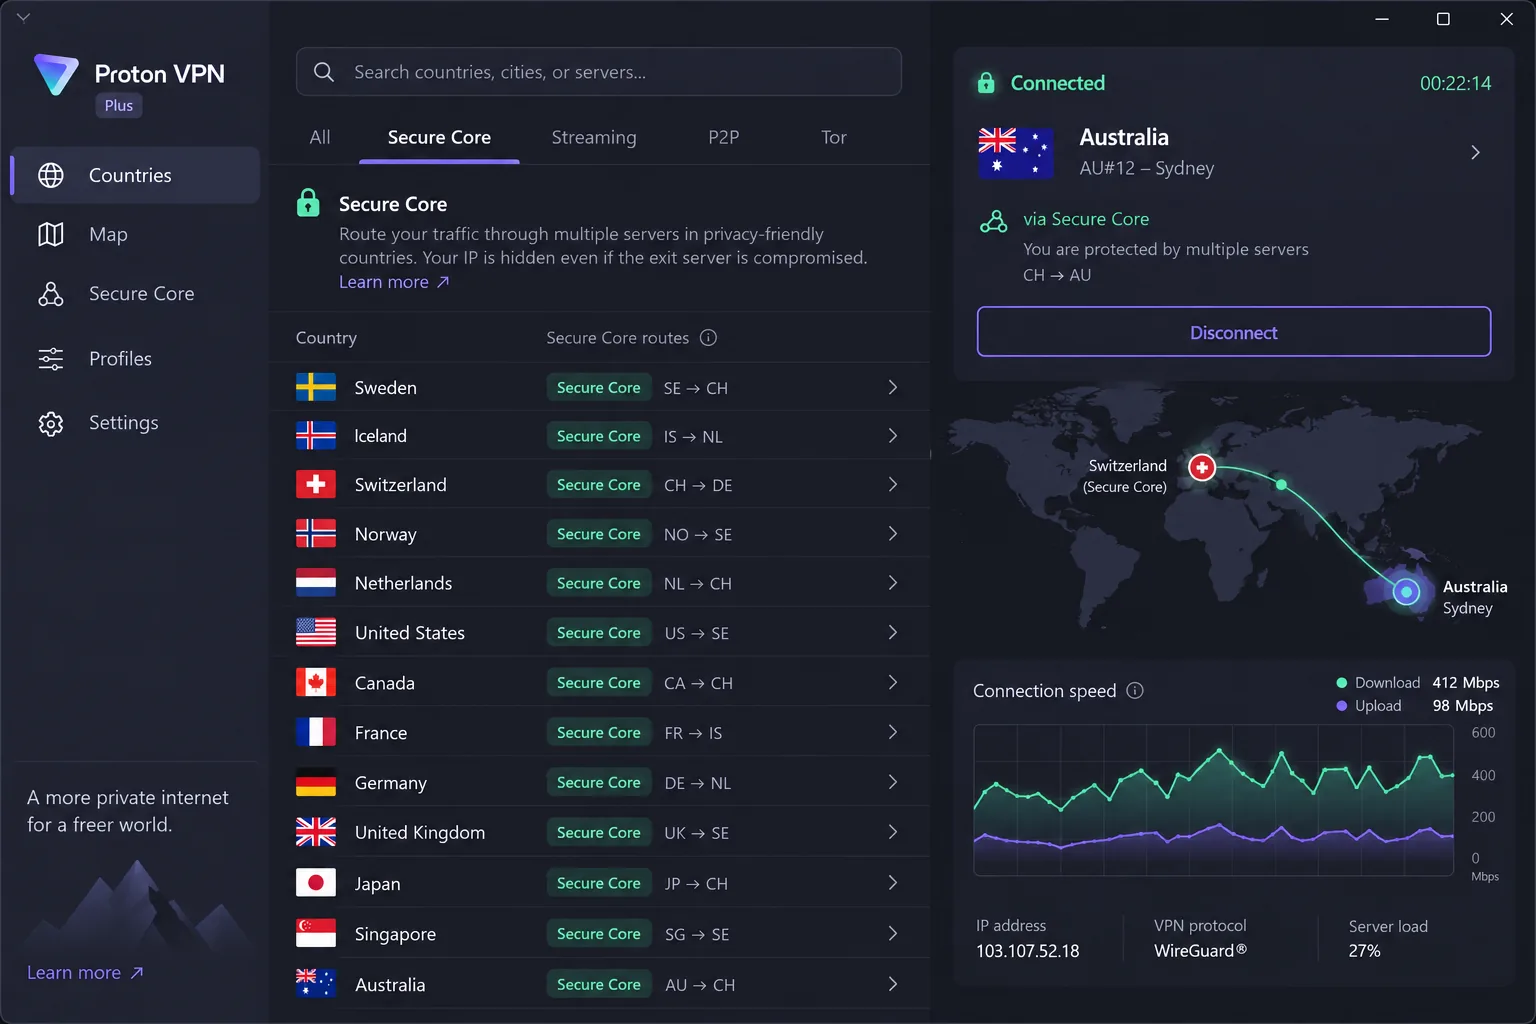This screenshot has width=1536, height=1024.
Task: Open Learn more link under Secure Core description
Action: pos(394,282)
